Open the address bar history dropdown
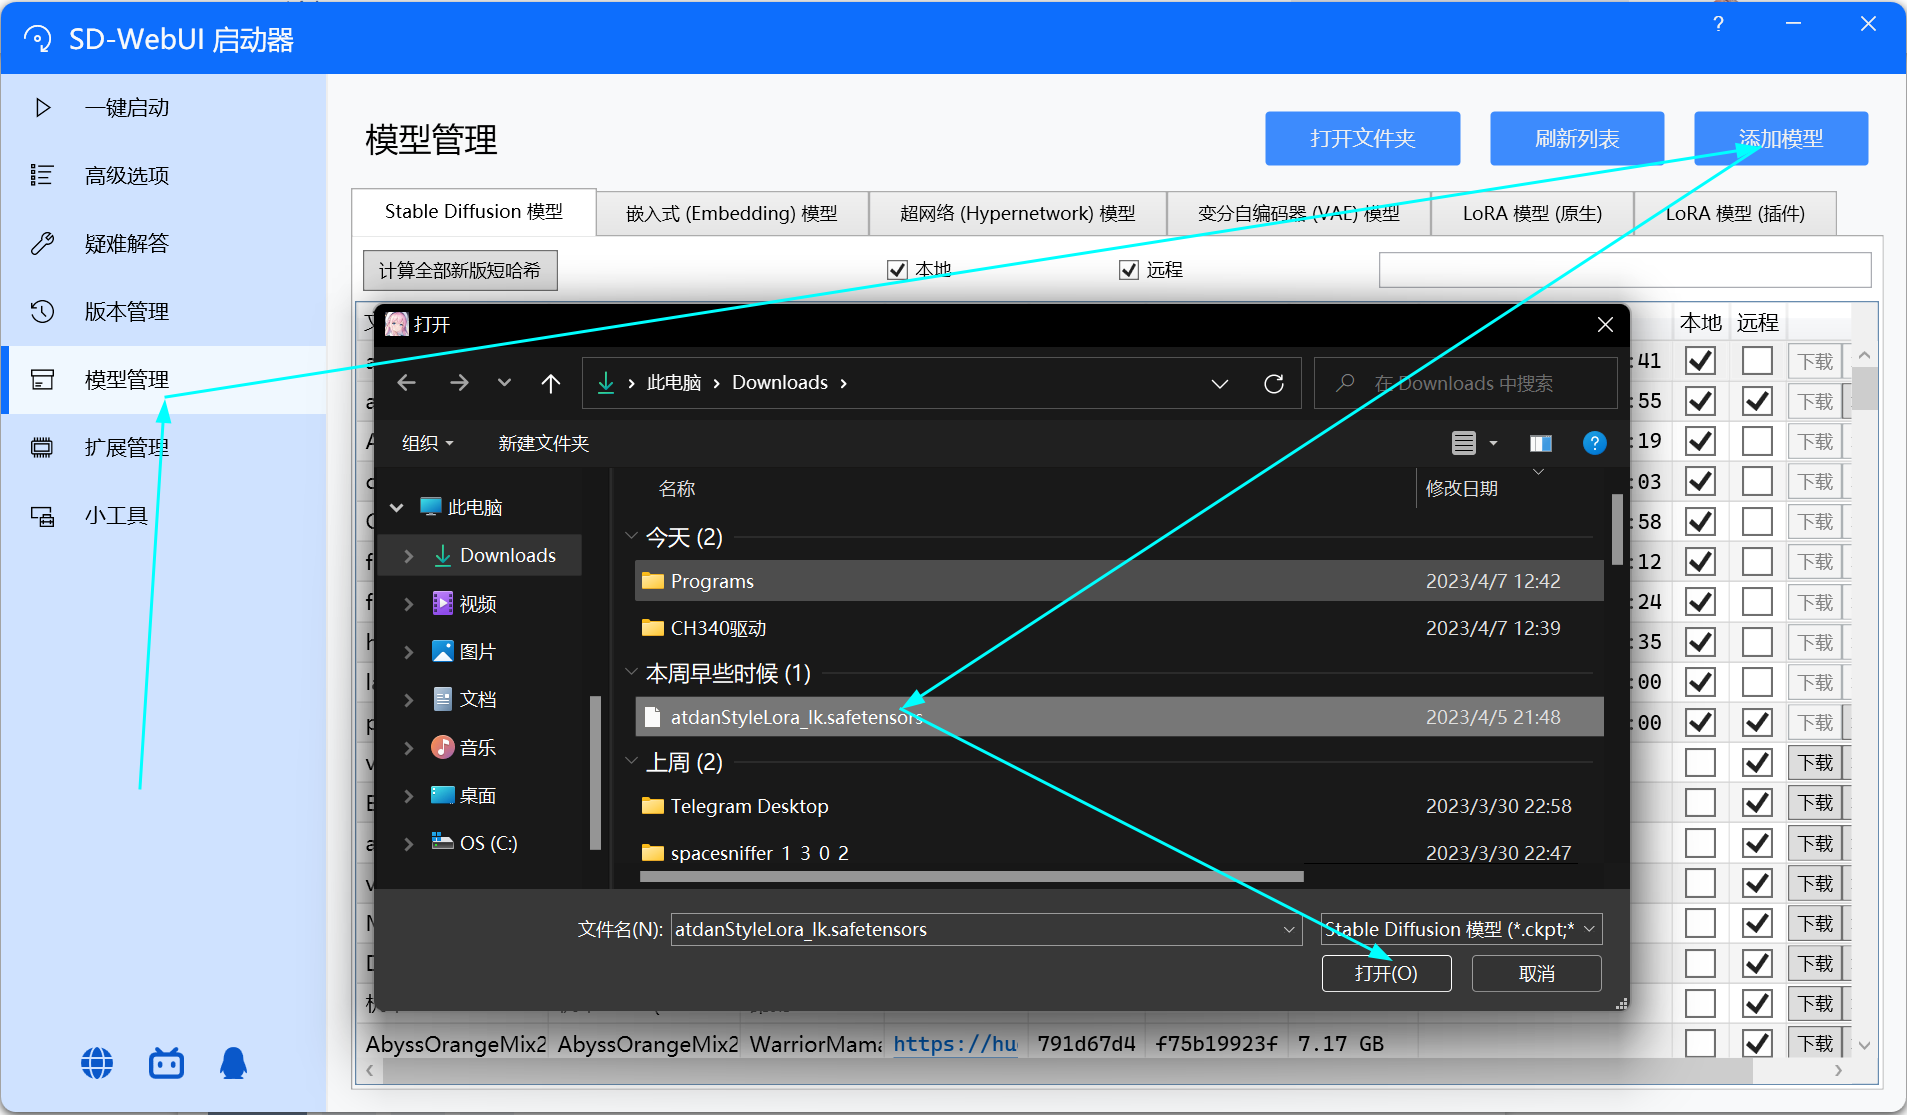The width and height of the screenshot is (1907, 1115). click(1220, 383)
